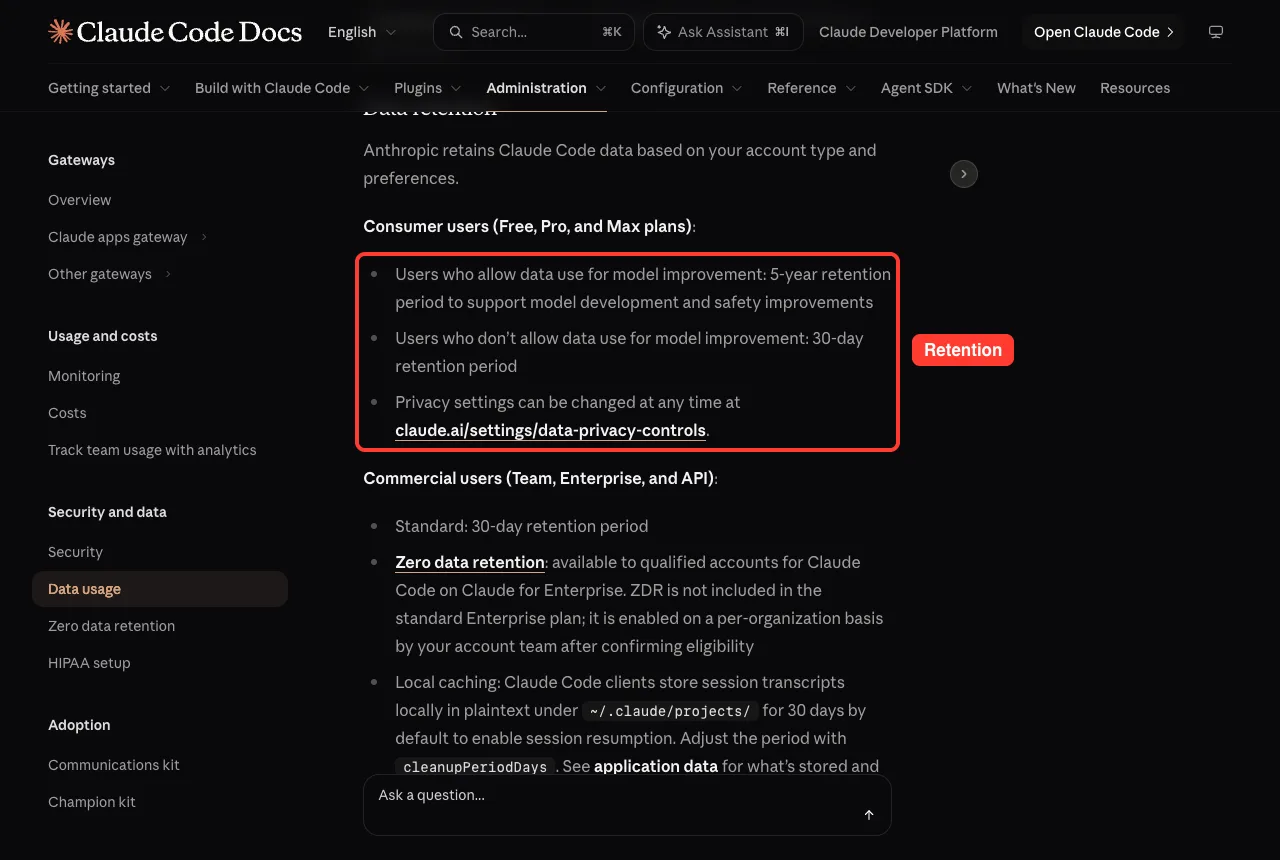Open the Zero data retention inline link
This screenshot has height=860, width=1280.
click(470, 562)
